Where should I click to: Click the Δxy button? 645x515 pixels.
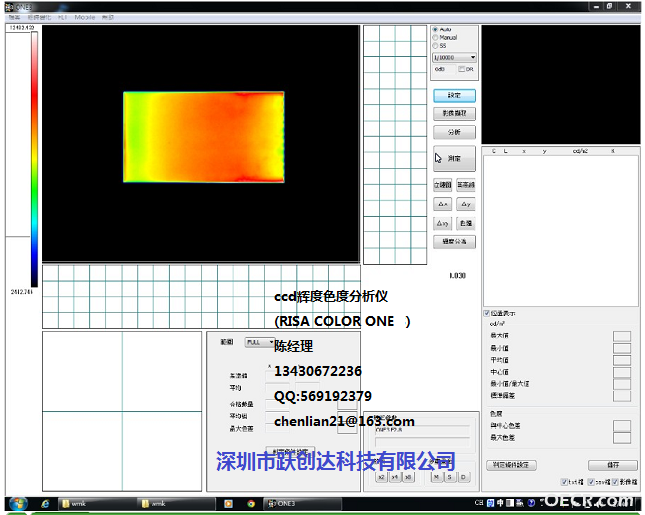(443, 223)
